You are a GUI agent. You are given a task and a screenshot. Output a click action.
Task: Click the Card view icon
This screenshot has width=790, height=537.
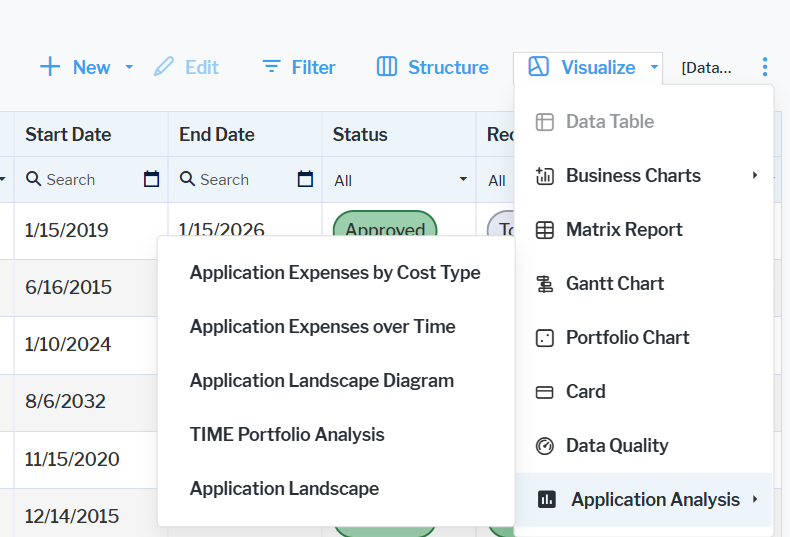pos(545,392)
